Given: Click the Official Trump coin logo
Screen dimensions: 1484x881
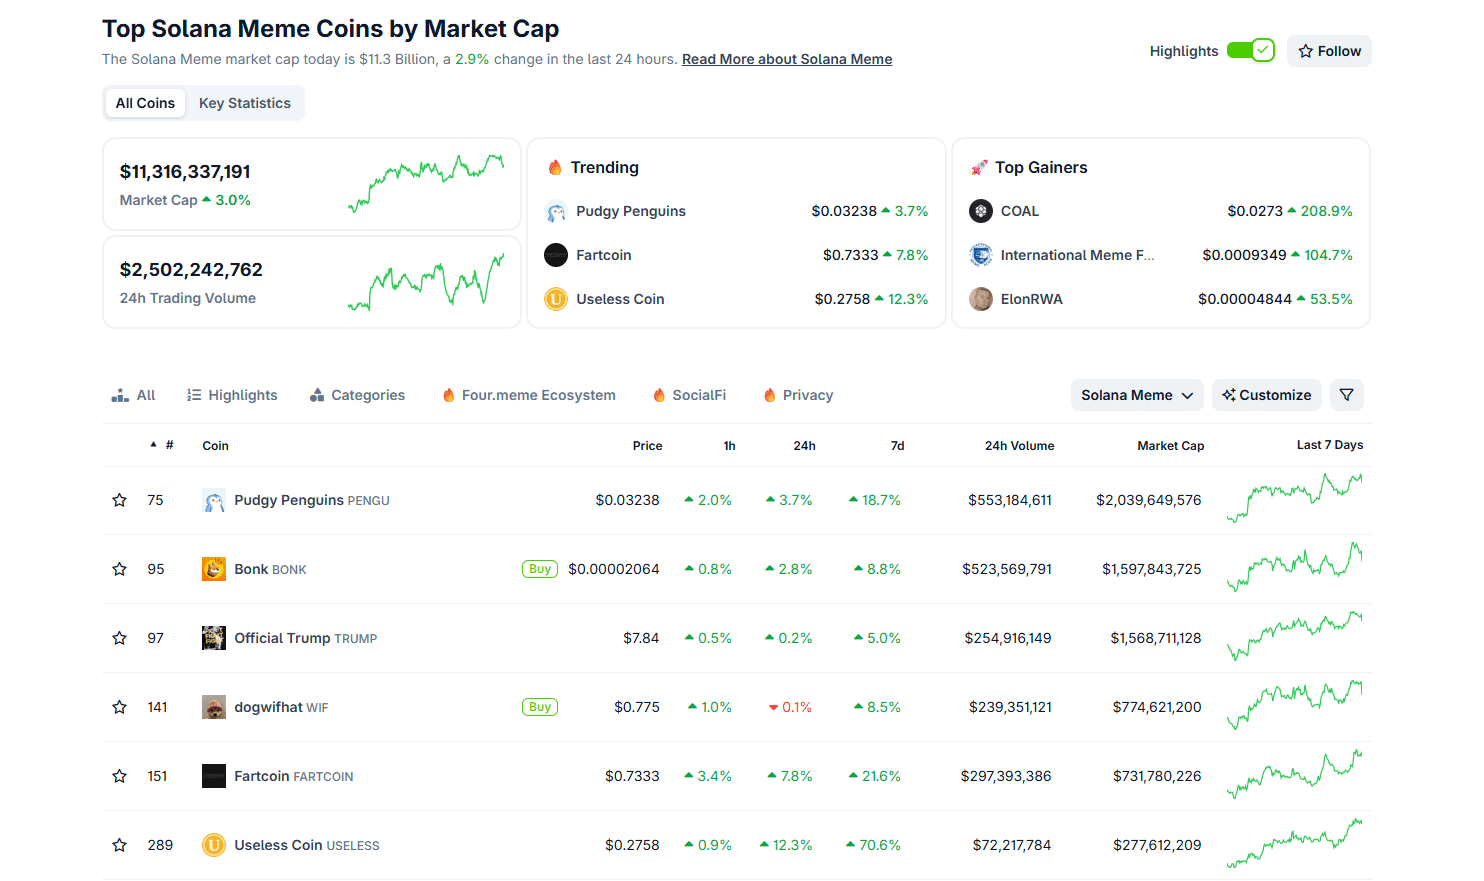Looking at the screenshot, I should coord(214,638).
